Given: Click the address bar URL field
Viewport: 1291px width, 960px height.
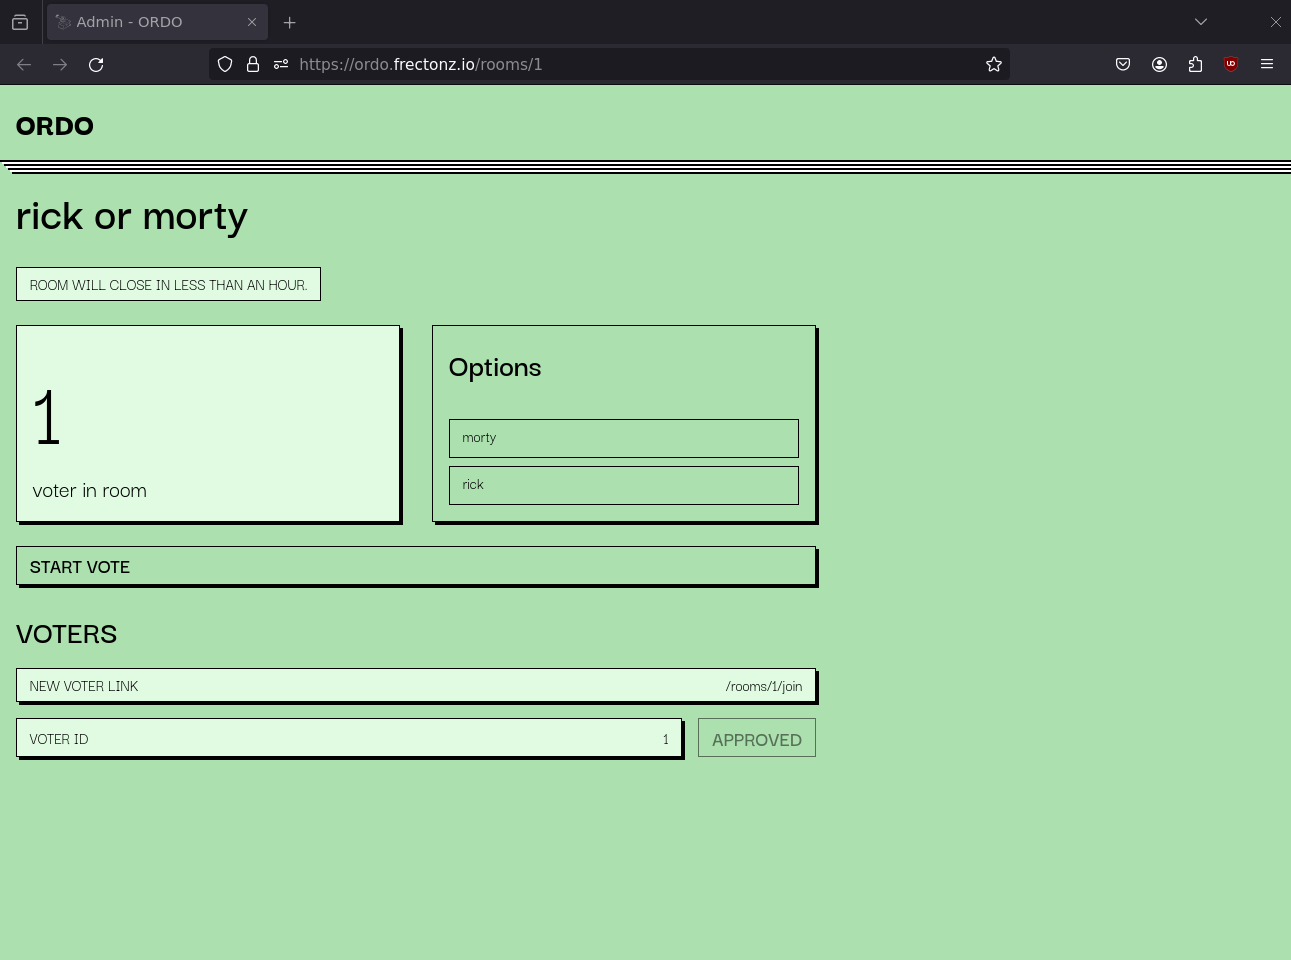Looking at the screenshot, I should pos(610,64).
